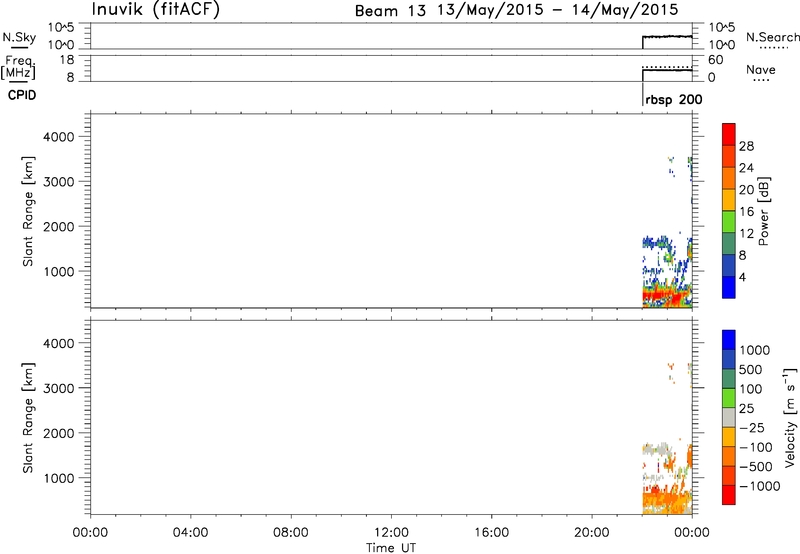This screenshot has width=800, height=554.
Task: Click the power colorbar value '16'
Action: [746, 212]
